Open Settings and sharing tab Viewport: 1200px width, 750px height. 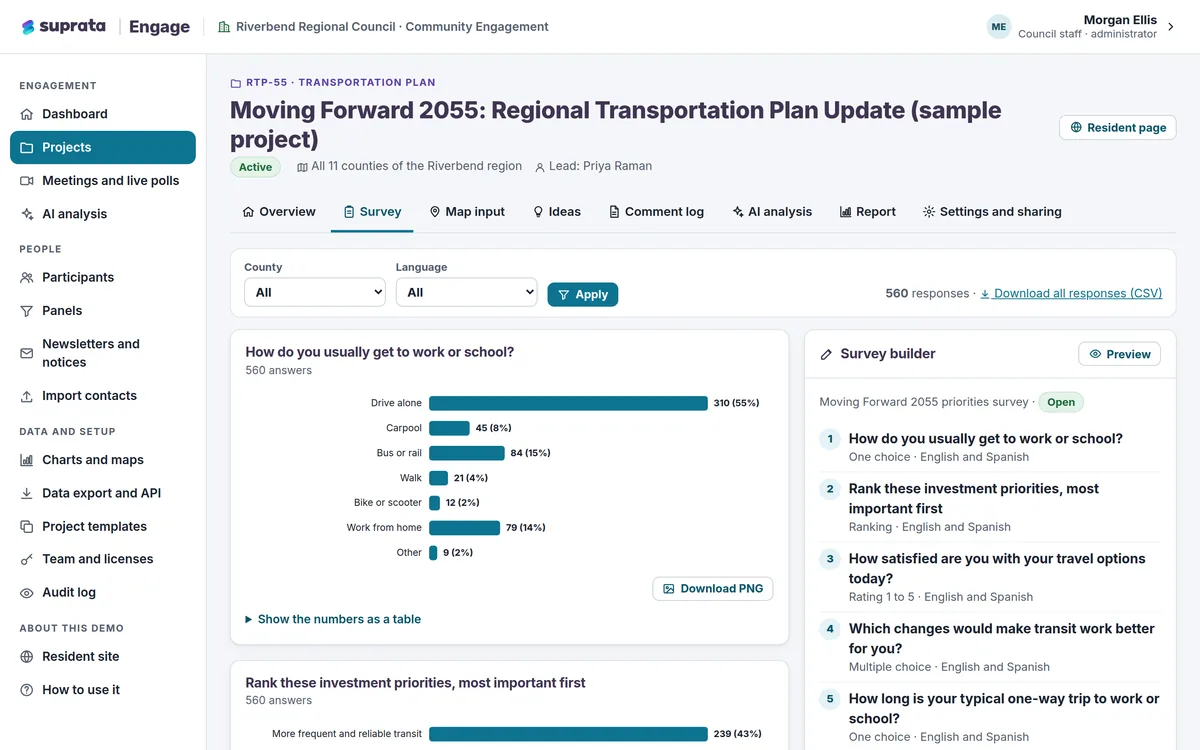(992, 212)
